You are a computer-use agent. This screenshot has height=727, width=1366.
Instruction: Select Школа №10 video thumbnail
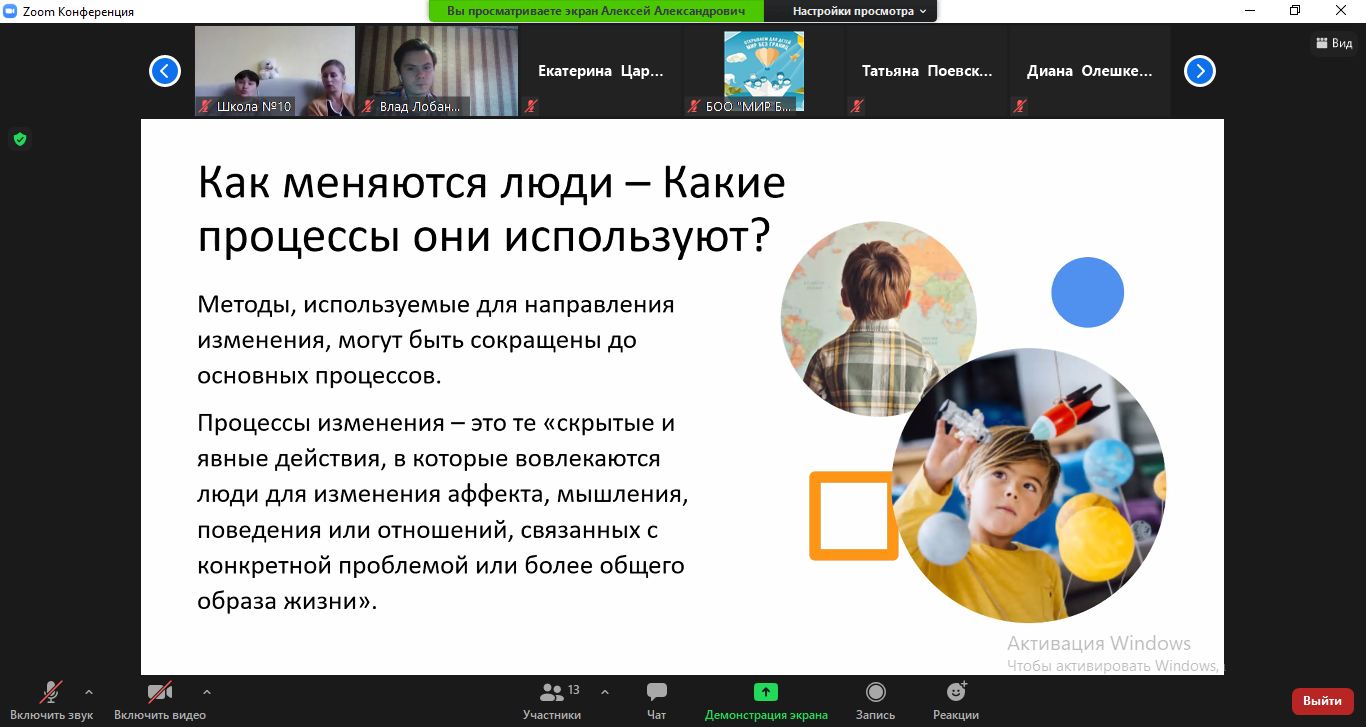click(x=274, y=71)
